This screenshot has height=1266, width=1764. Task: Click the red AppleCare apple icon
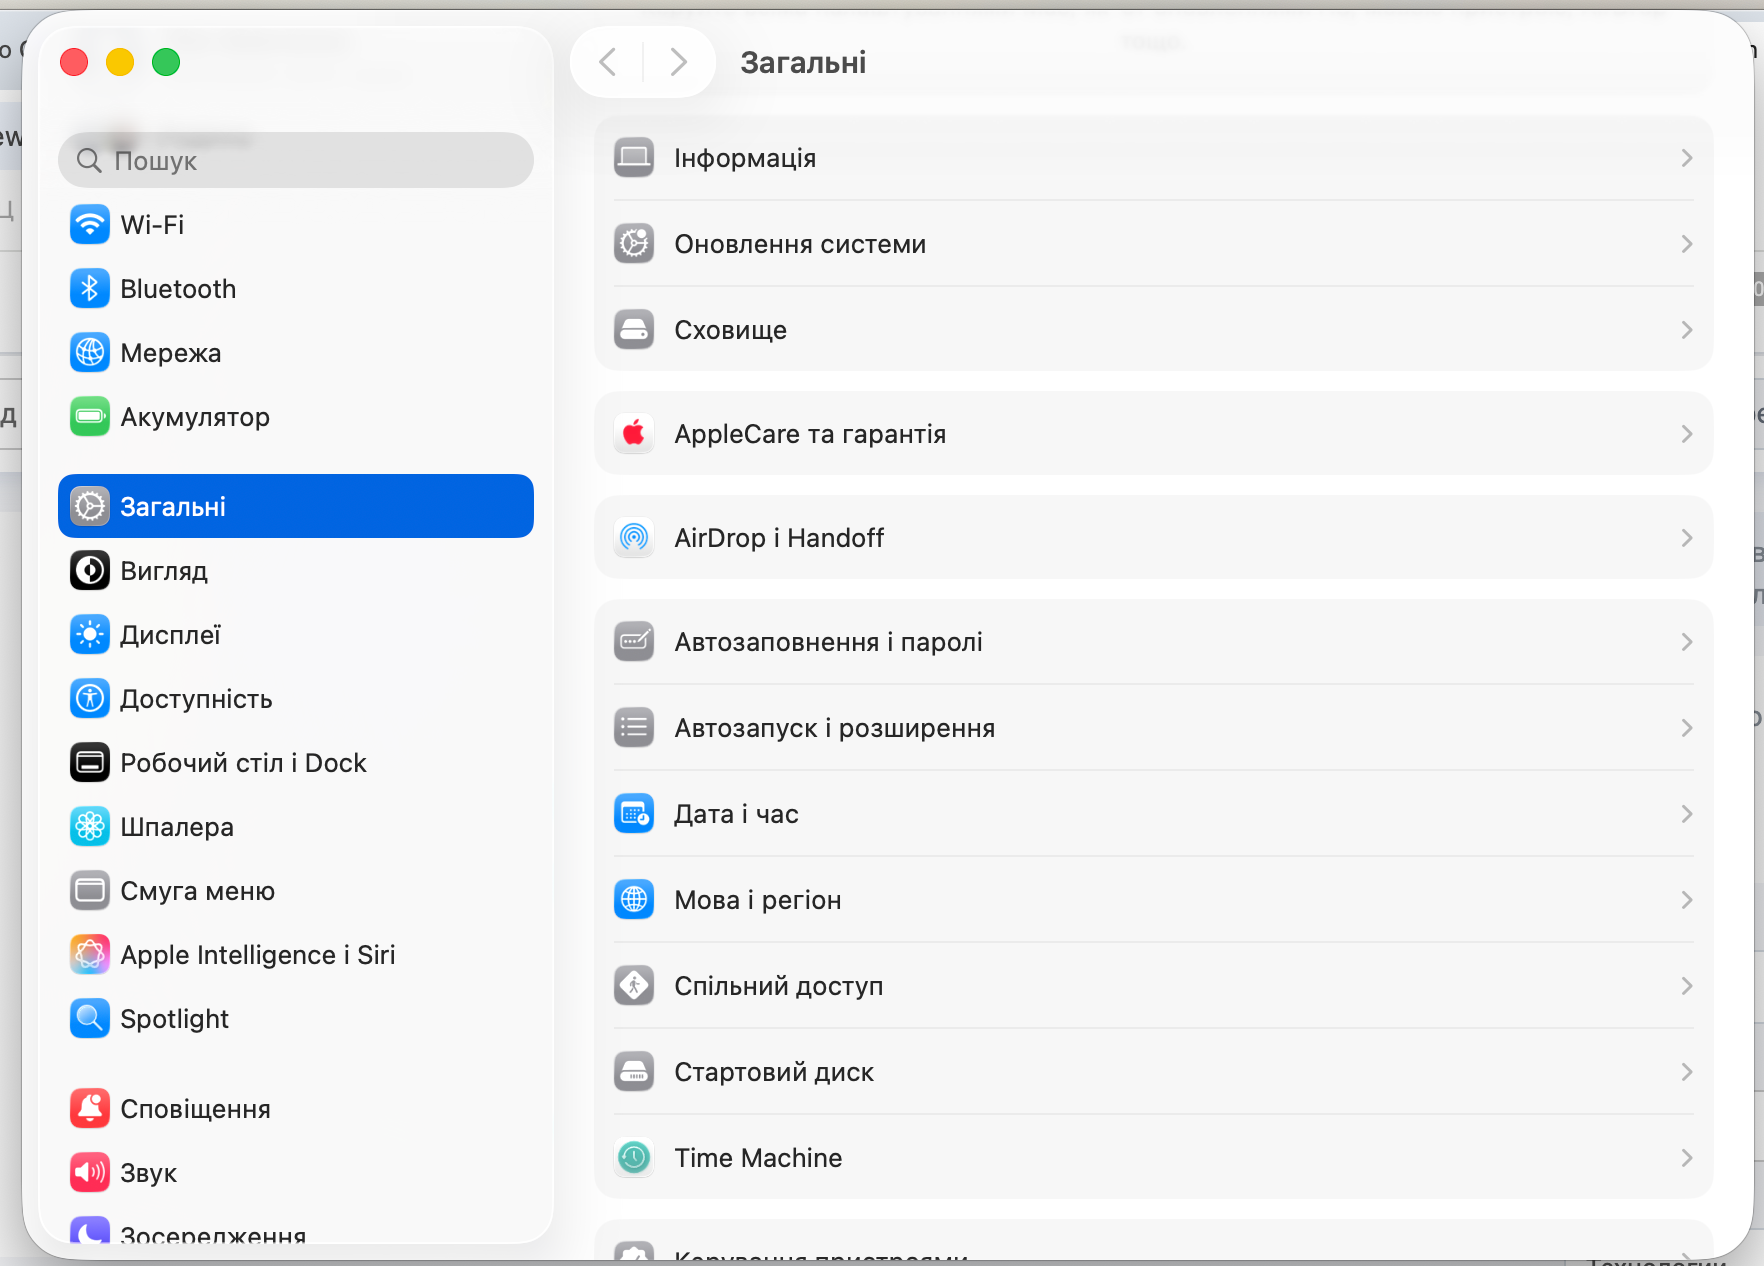coord(634,434)
